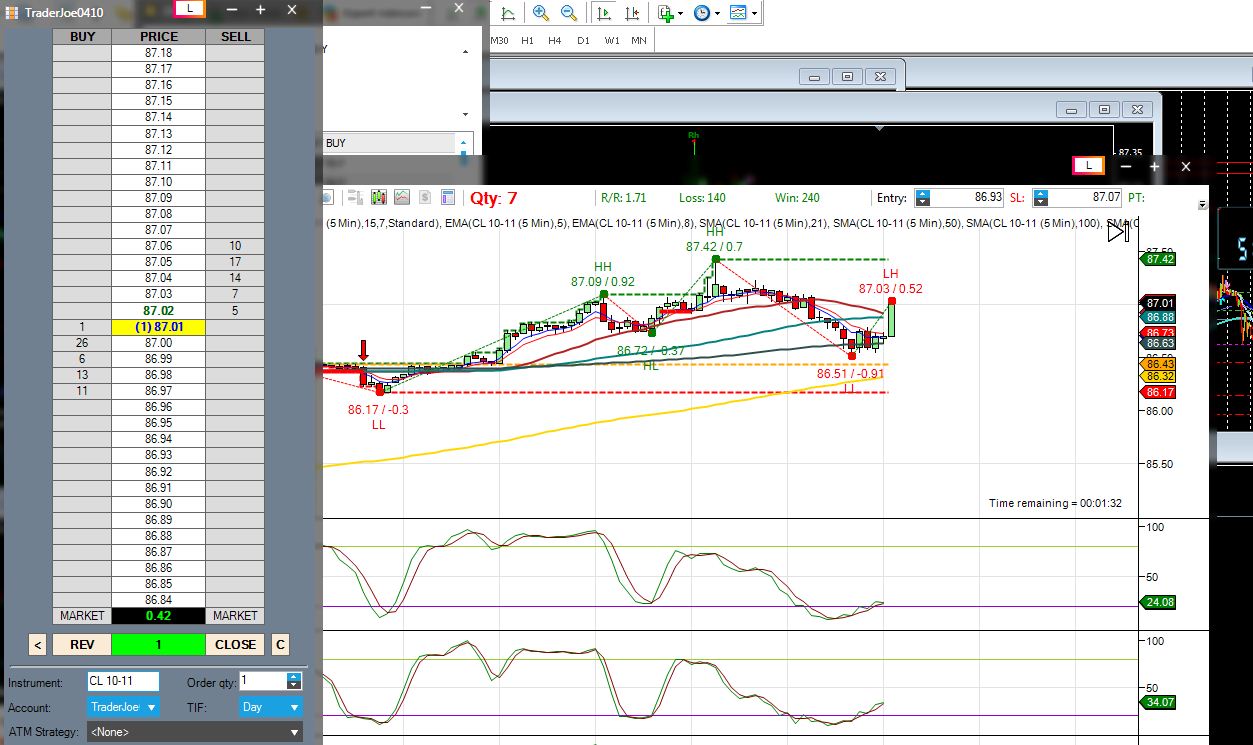Click the chart templates icon
This screenshot has width=1253, height=745.
738,13
